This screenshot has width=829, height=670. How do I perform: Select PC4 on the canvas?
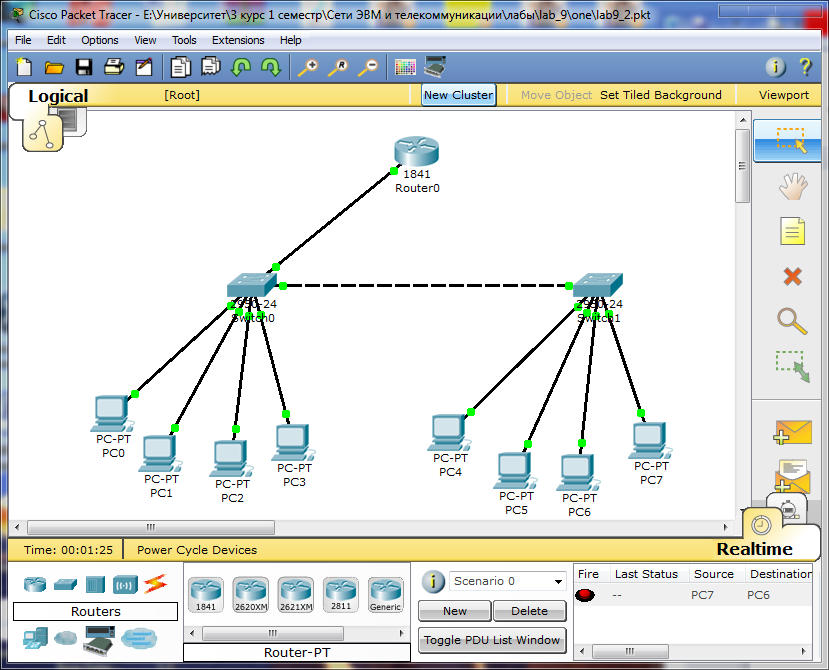tap(448, 434)
